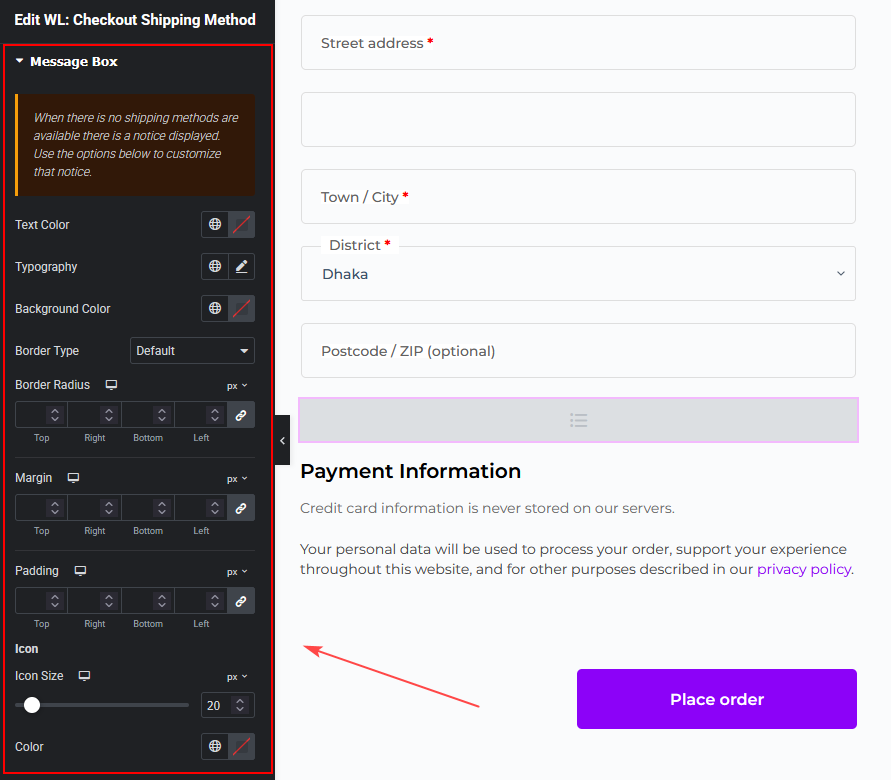891x780 pixels.
Task: Open global colors for Background Color
Action: pos(215,308)
